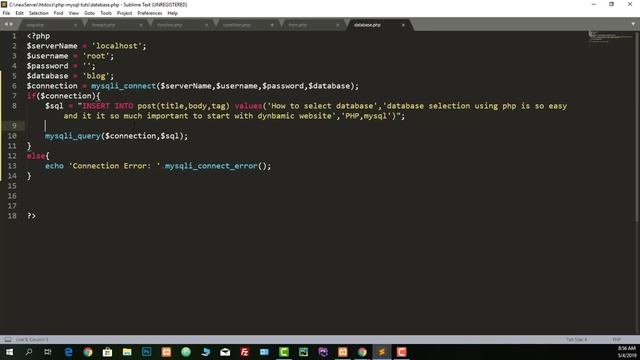The height and width of the screenshot is (360, 640).
Task: Select the Sublime Text taskbar icon
Action: point(382,352)
